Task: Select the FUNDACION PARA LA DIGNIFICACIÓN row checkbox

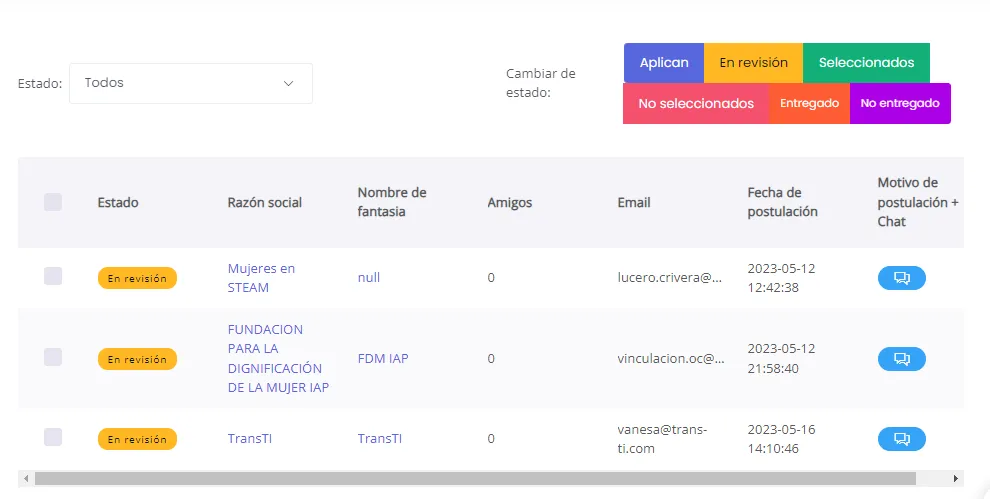Action: (53, 357)
